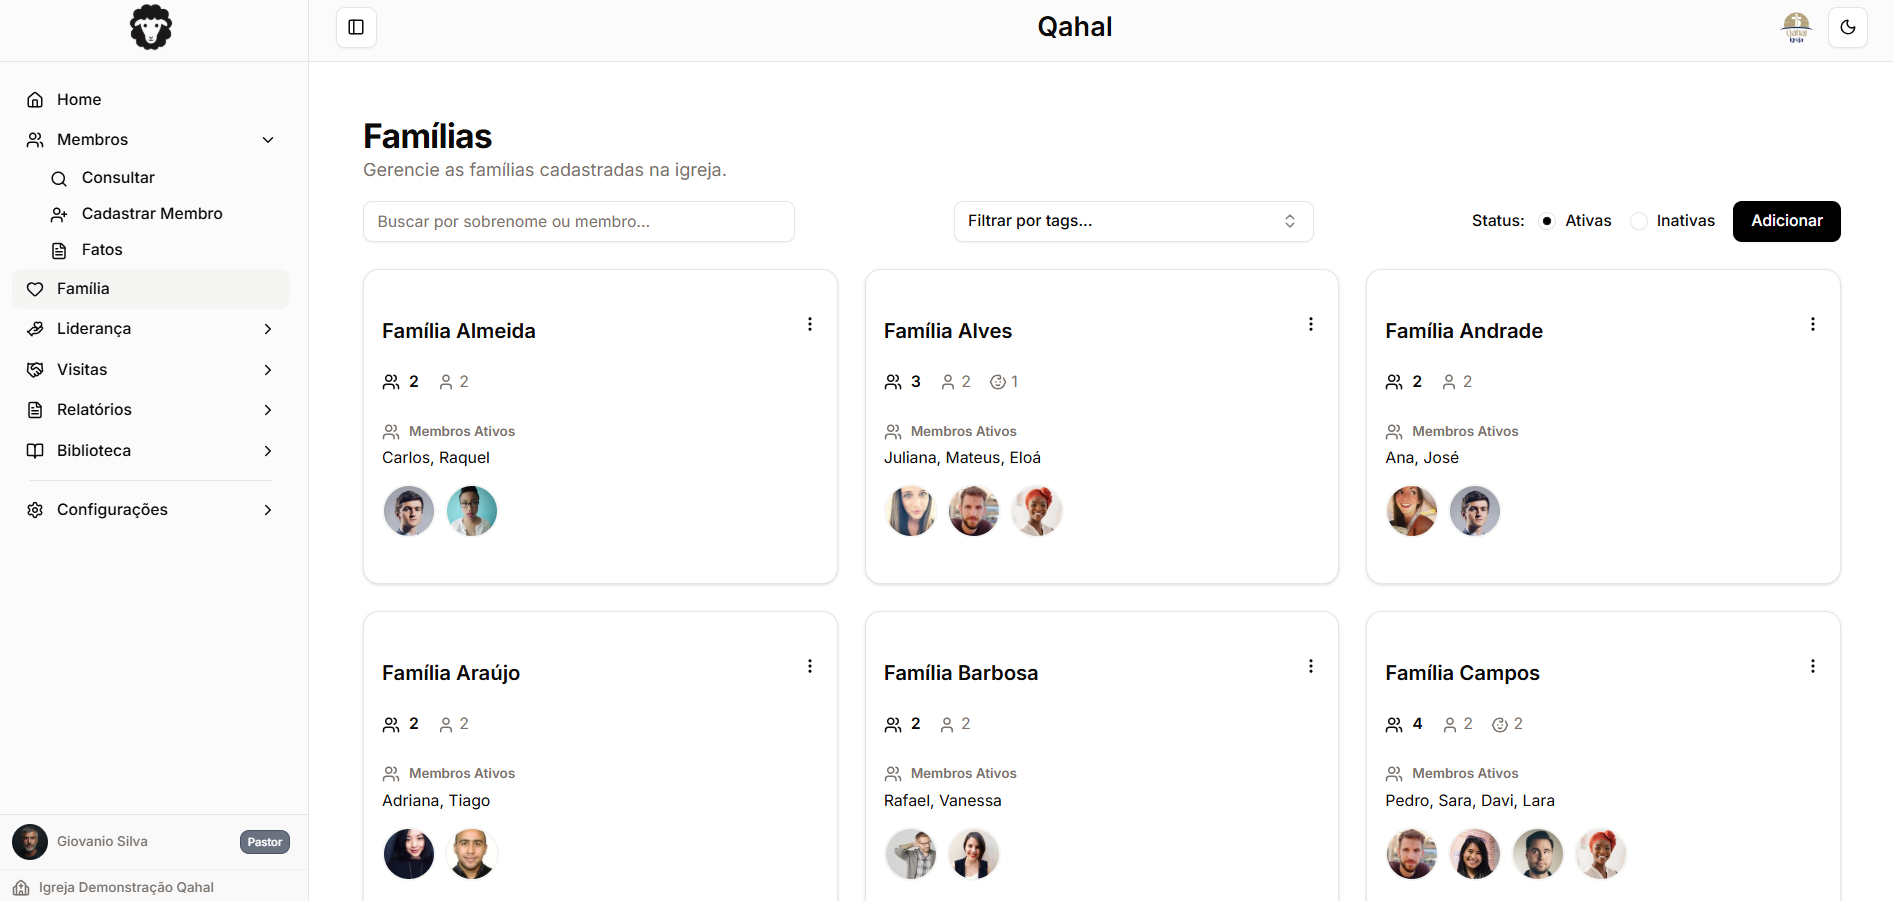Click Carlos's avatar in Família Almeida
The width and height of the screenshot is (1893, 901).
pyautogui.click(x=408, y=511)
